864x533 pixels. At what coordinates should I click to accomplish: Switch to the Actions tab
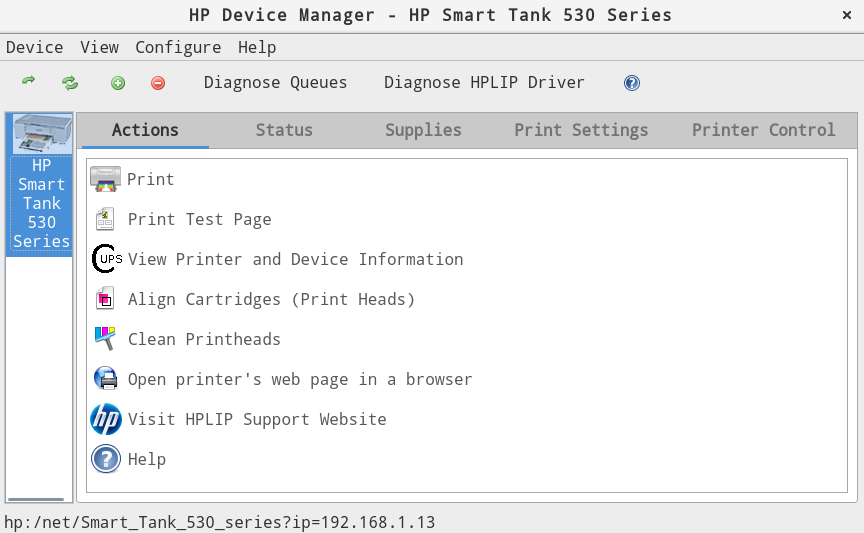click(x=145, y=130)
